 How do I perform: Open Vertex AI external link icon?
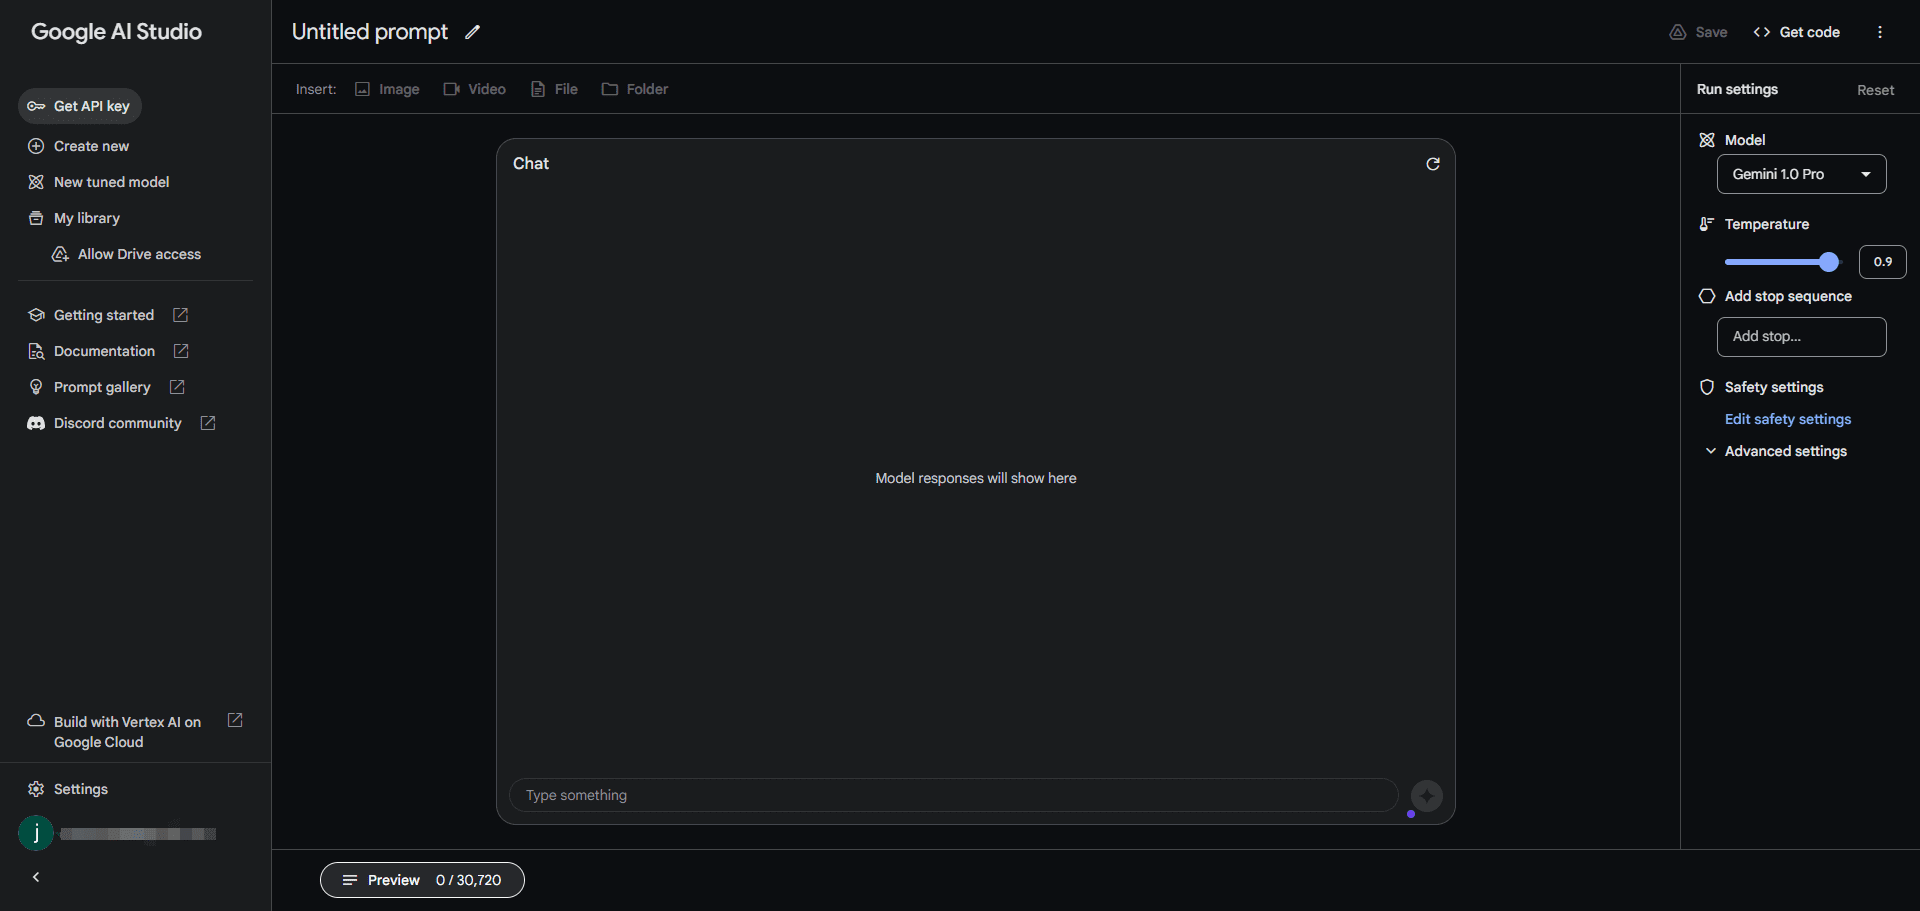click(x=235, y=721)
